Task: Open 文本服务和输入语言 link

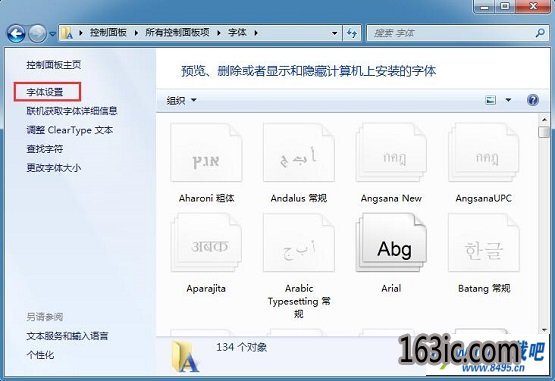Action: 67,336
